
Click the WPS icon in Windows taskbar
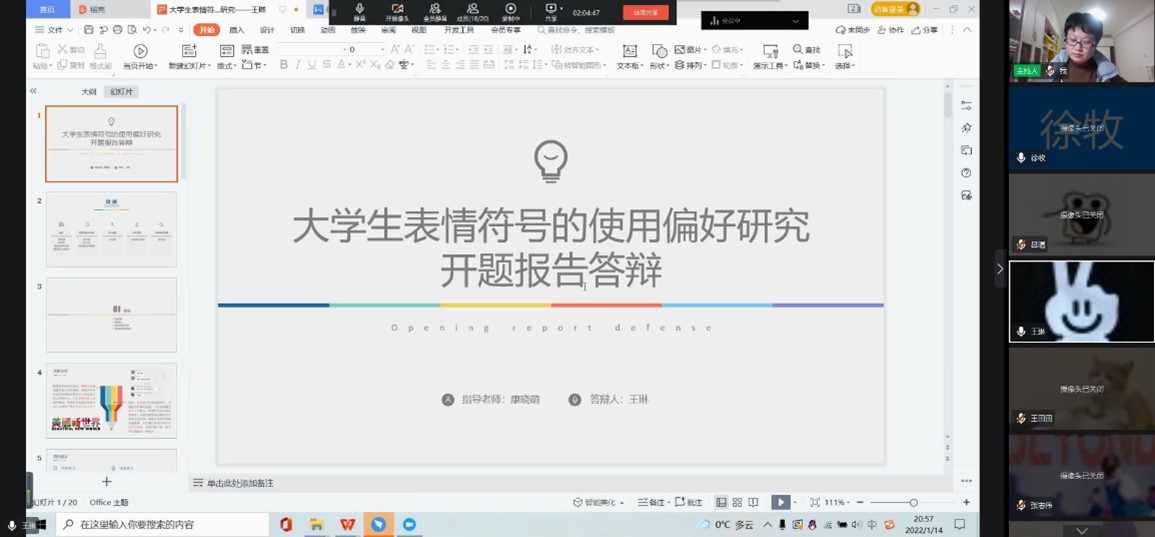point(347,524)
